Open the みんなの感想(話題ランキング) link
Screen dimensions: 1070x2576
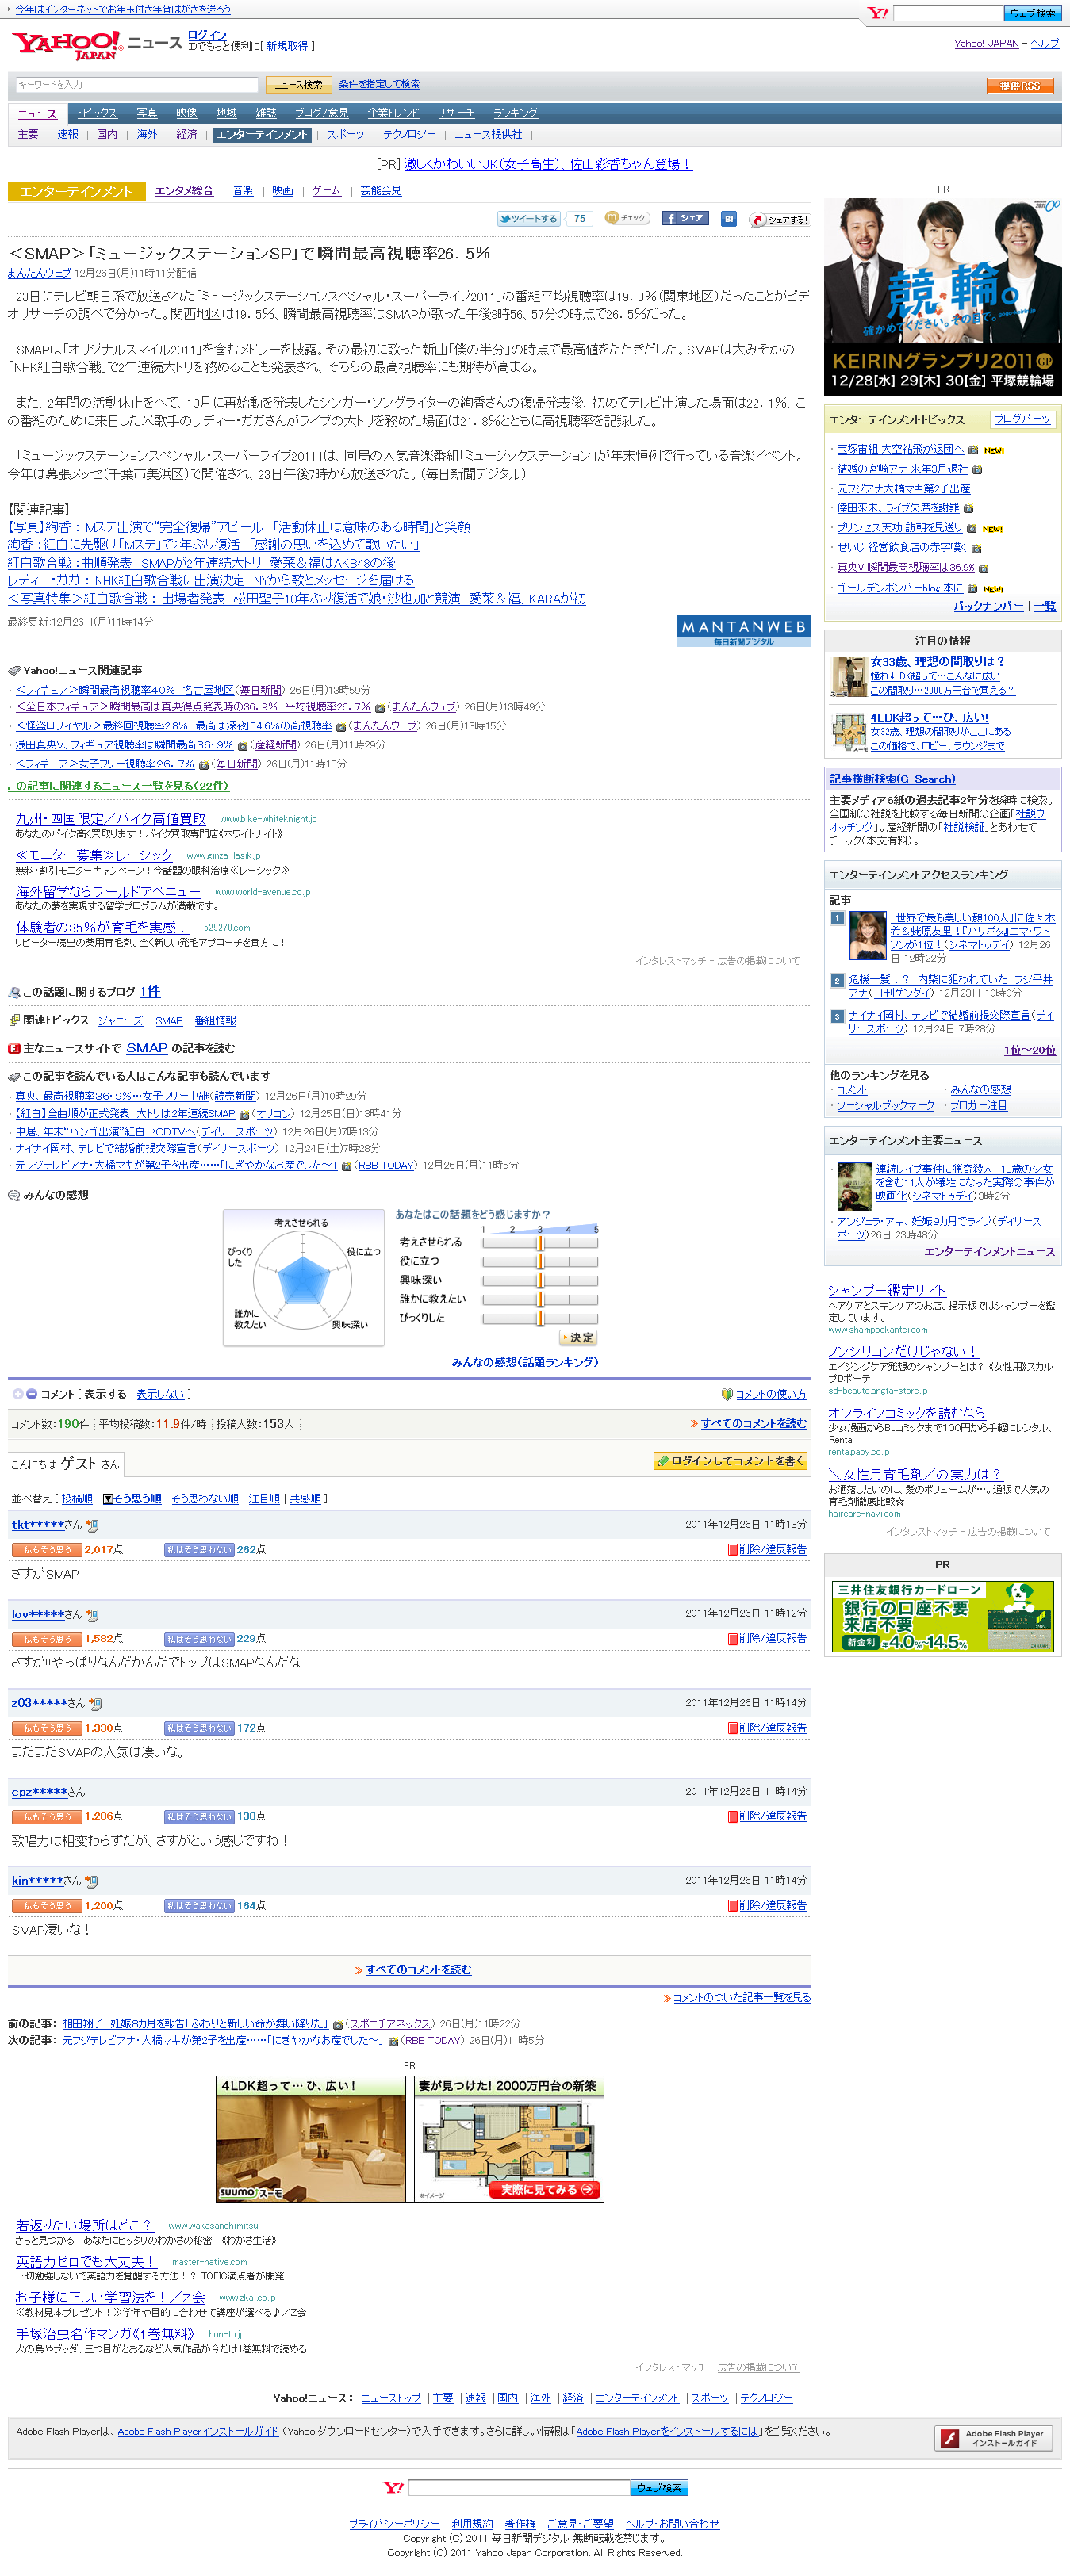pos(525,1362)
